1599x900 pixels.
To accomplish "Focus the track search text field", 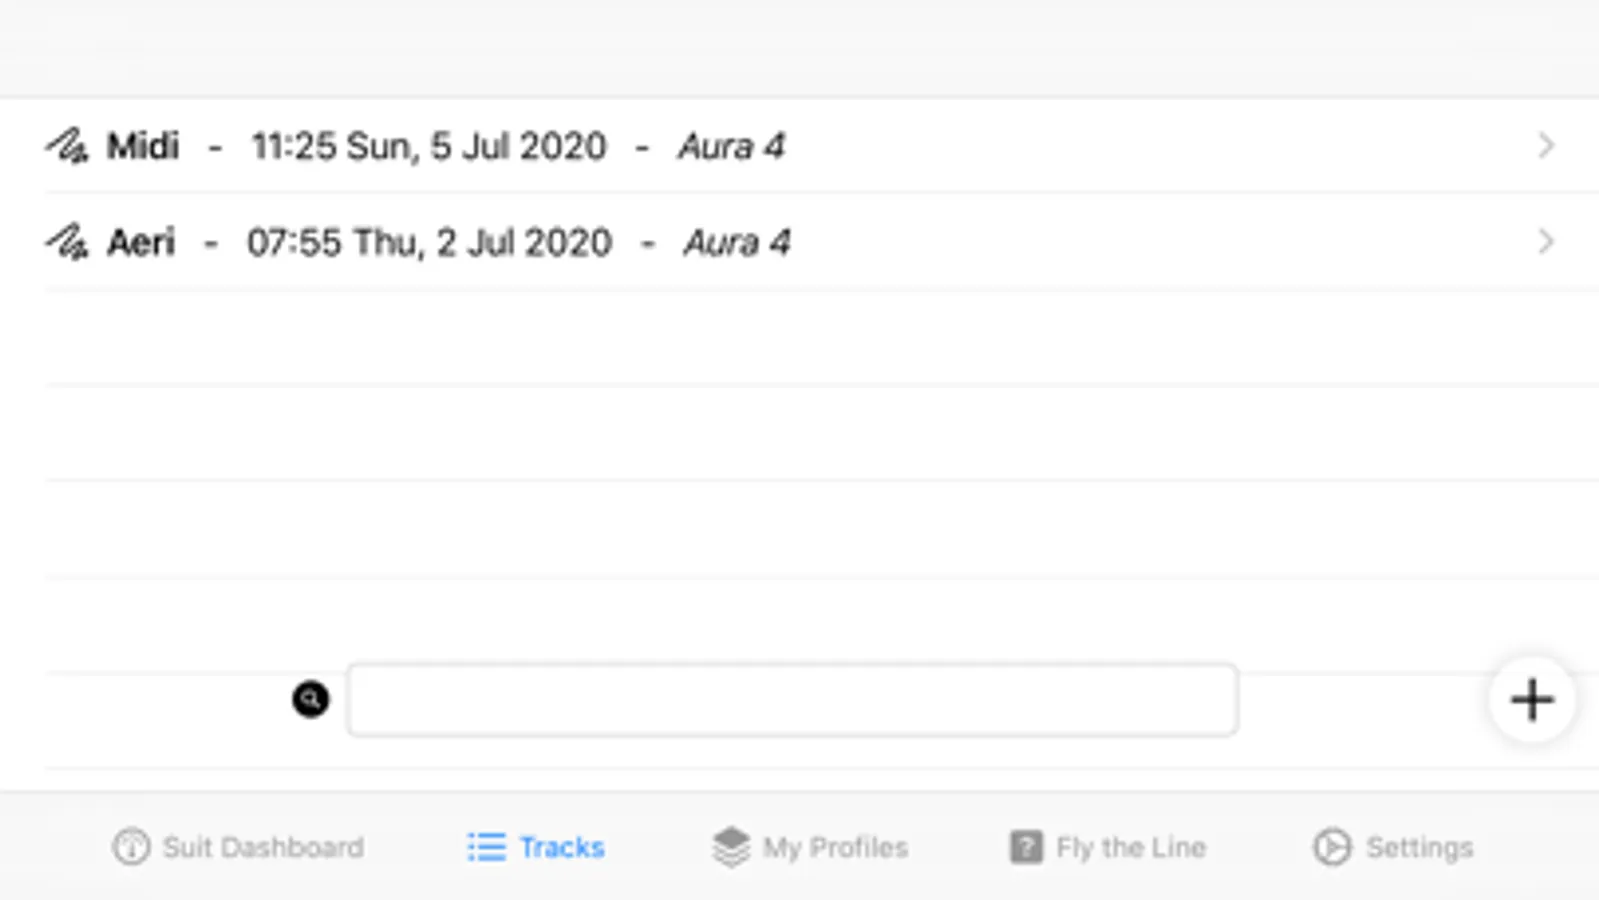I will coord(792,700).
